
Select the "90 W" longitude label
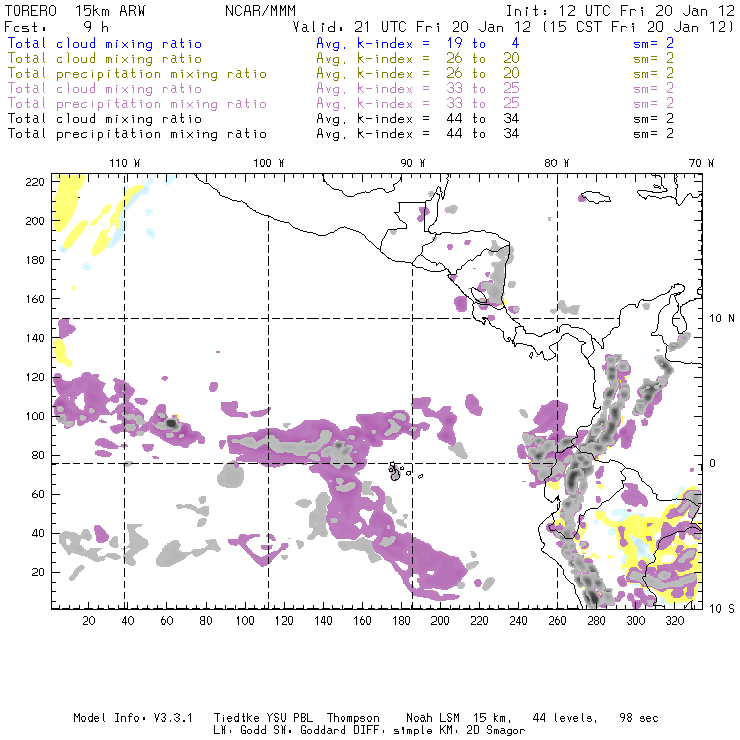(x=413, y=163)
